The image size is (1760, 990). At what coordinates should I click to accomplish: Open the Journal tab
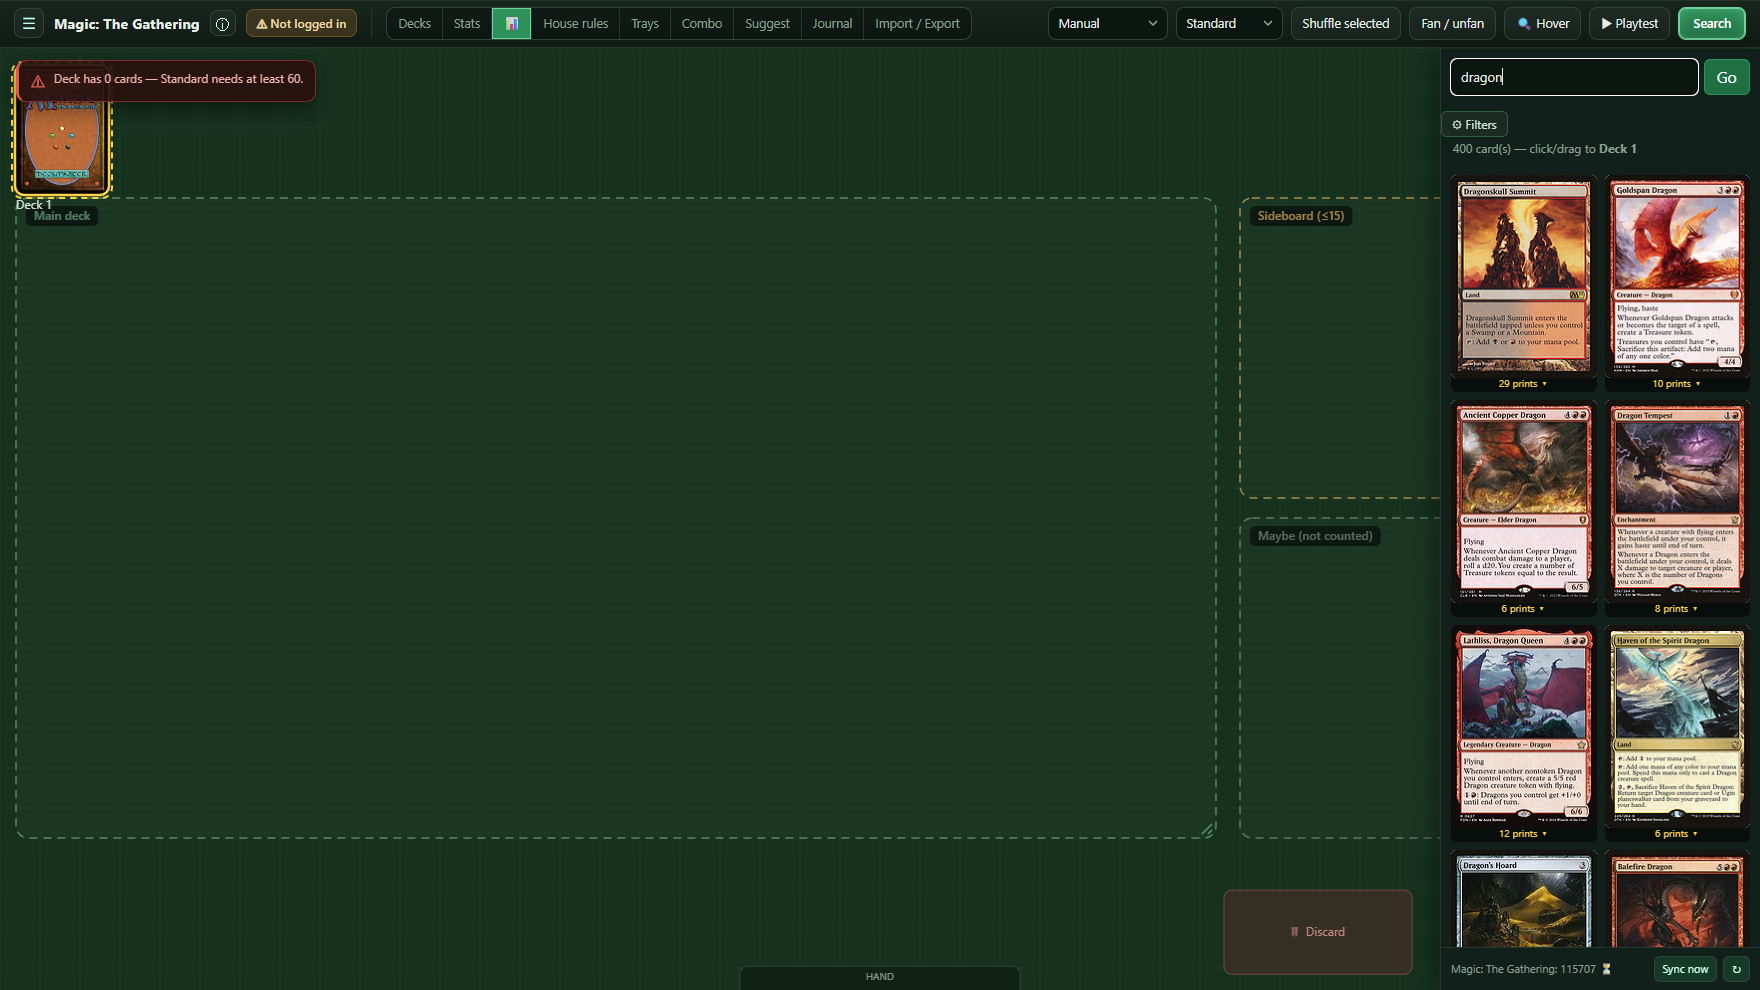click(832, 23)
